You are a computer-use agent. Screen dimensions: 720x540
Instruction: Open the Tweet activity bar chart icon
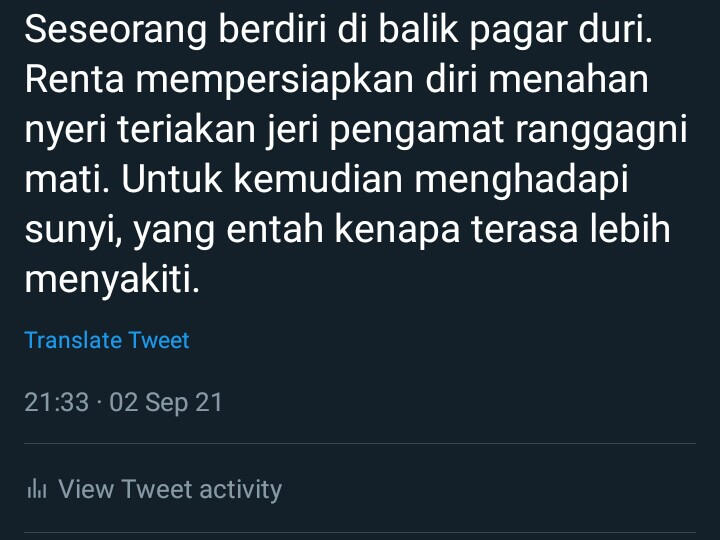37,489
